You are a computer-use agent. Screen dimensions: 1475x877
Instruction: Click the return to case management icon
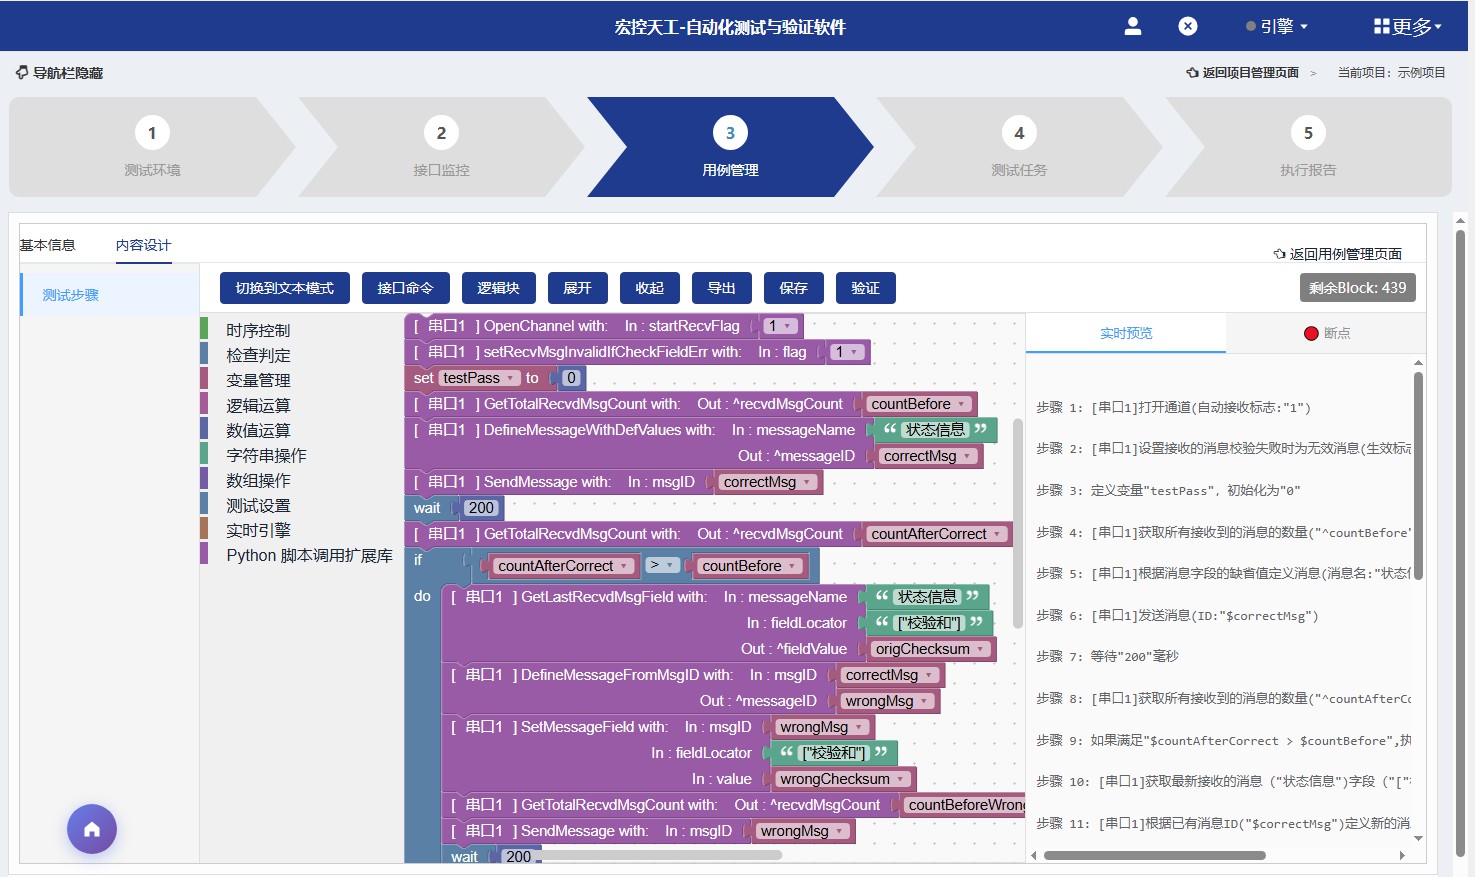(x=1279, y=254)
